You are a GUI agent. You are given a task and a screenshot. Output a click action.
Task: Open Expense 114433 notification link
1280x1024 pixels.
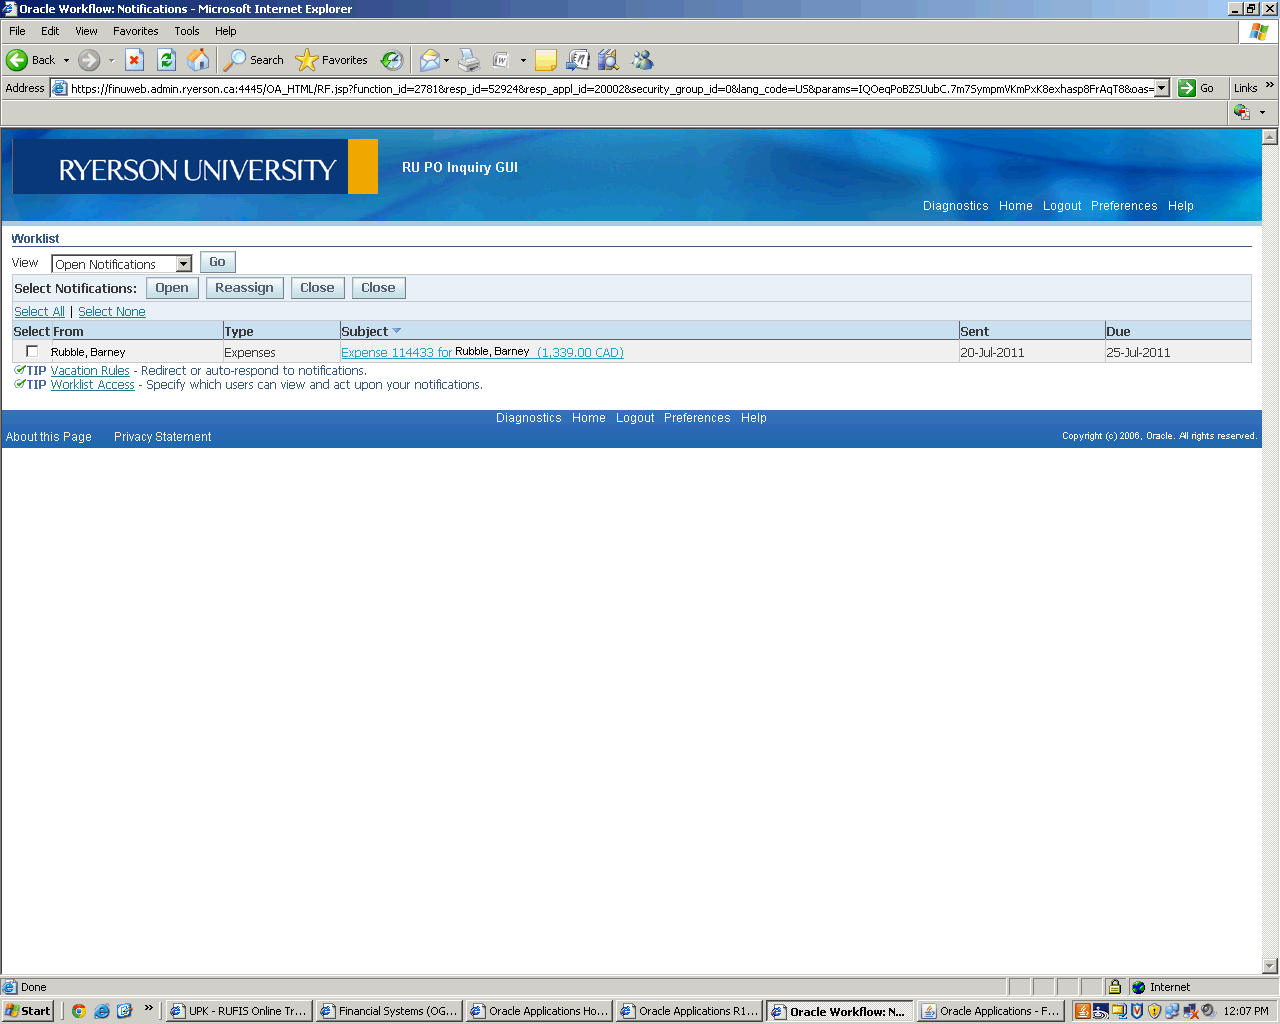coord(396,353)
